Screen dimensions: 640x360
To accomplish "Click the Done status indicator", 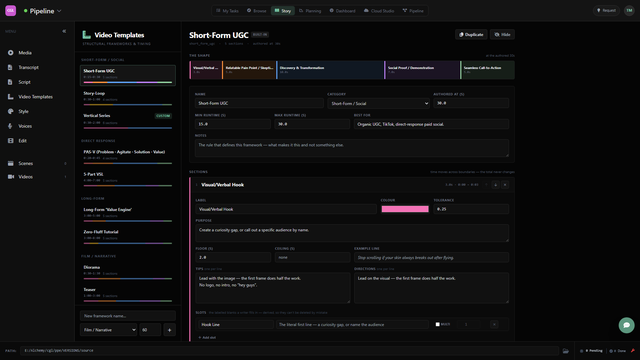I will pos(618,351).
